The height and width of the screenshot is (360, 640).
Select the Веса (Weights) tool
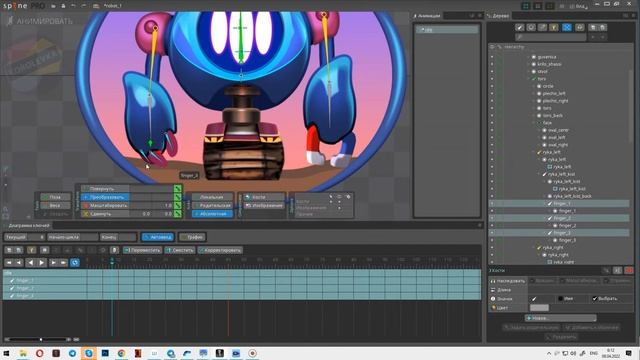[55, 205]
